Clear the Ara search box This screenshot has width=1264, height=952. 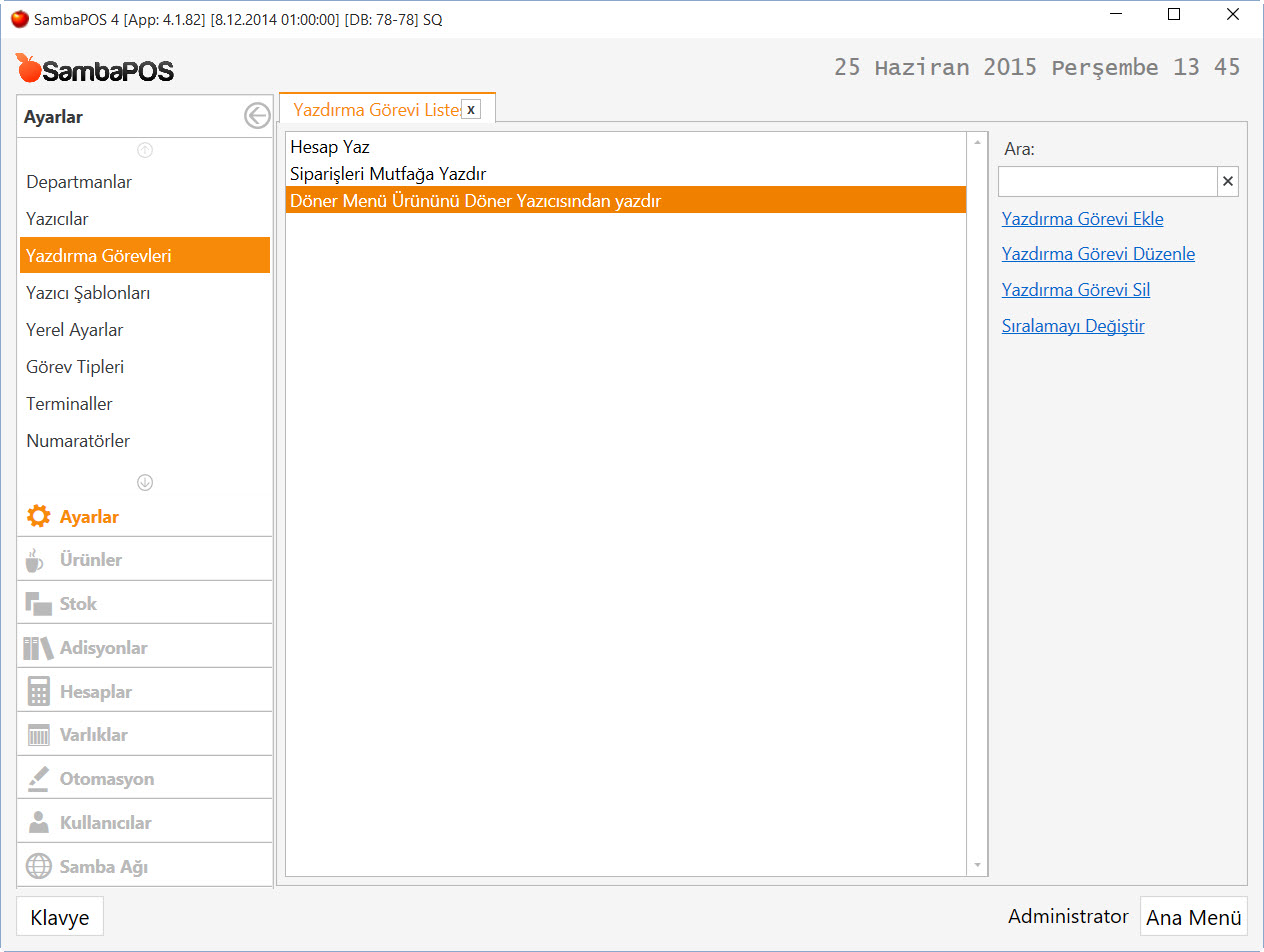(1228, 182)
